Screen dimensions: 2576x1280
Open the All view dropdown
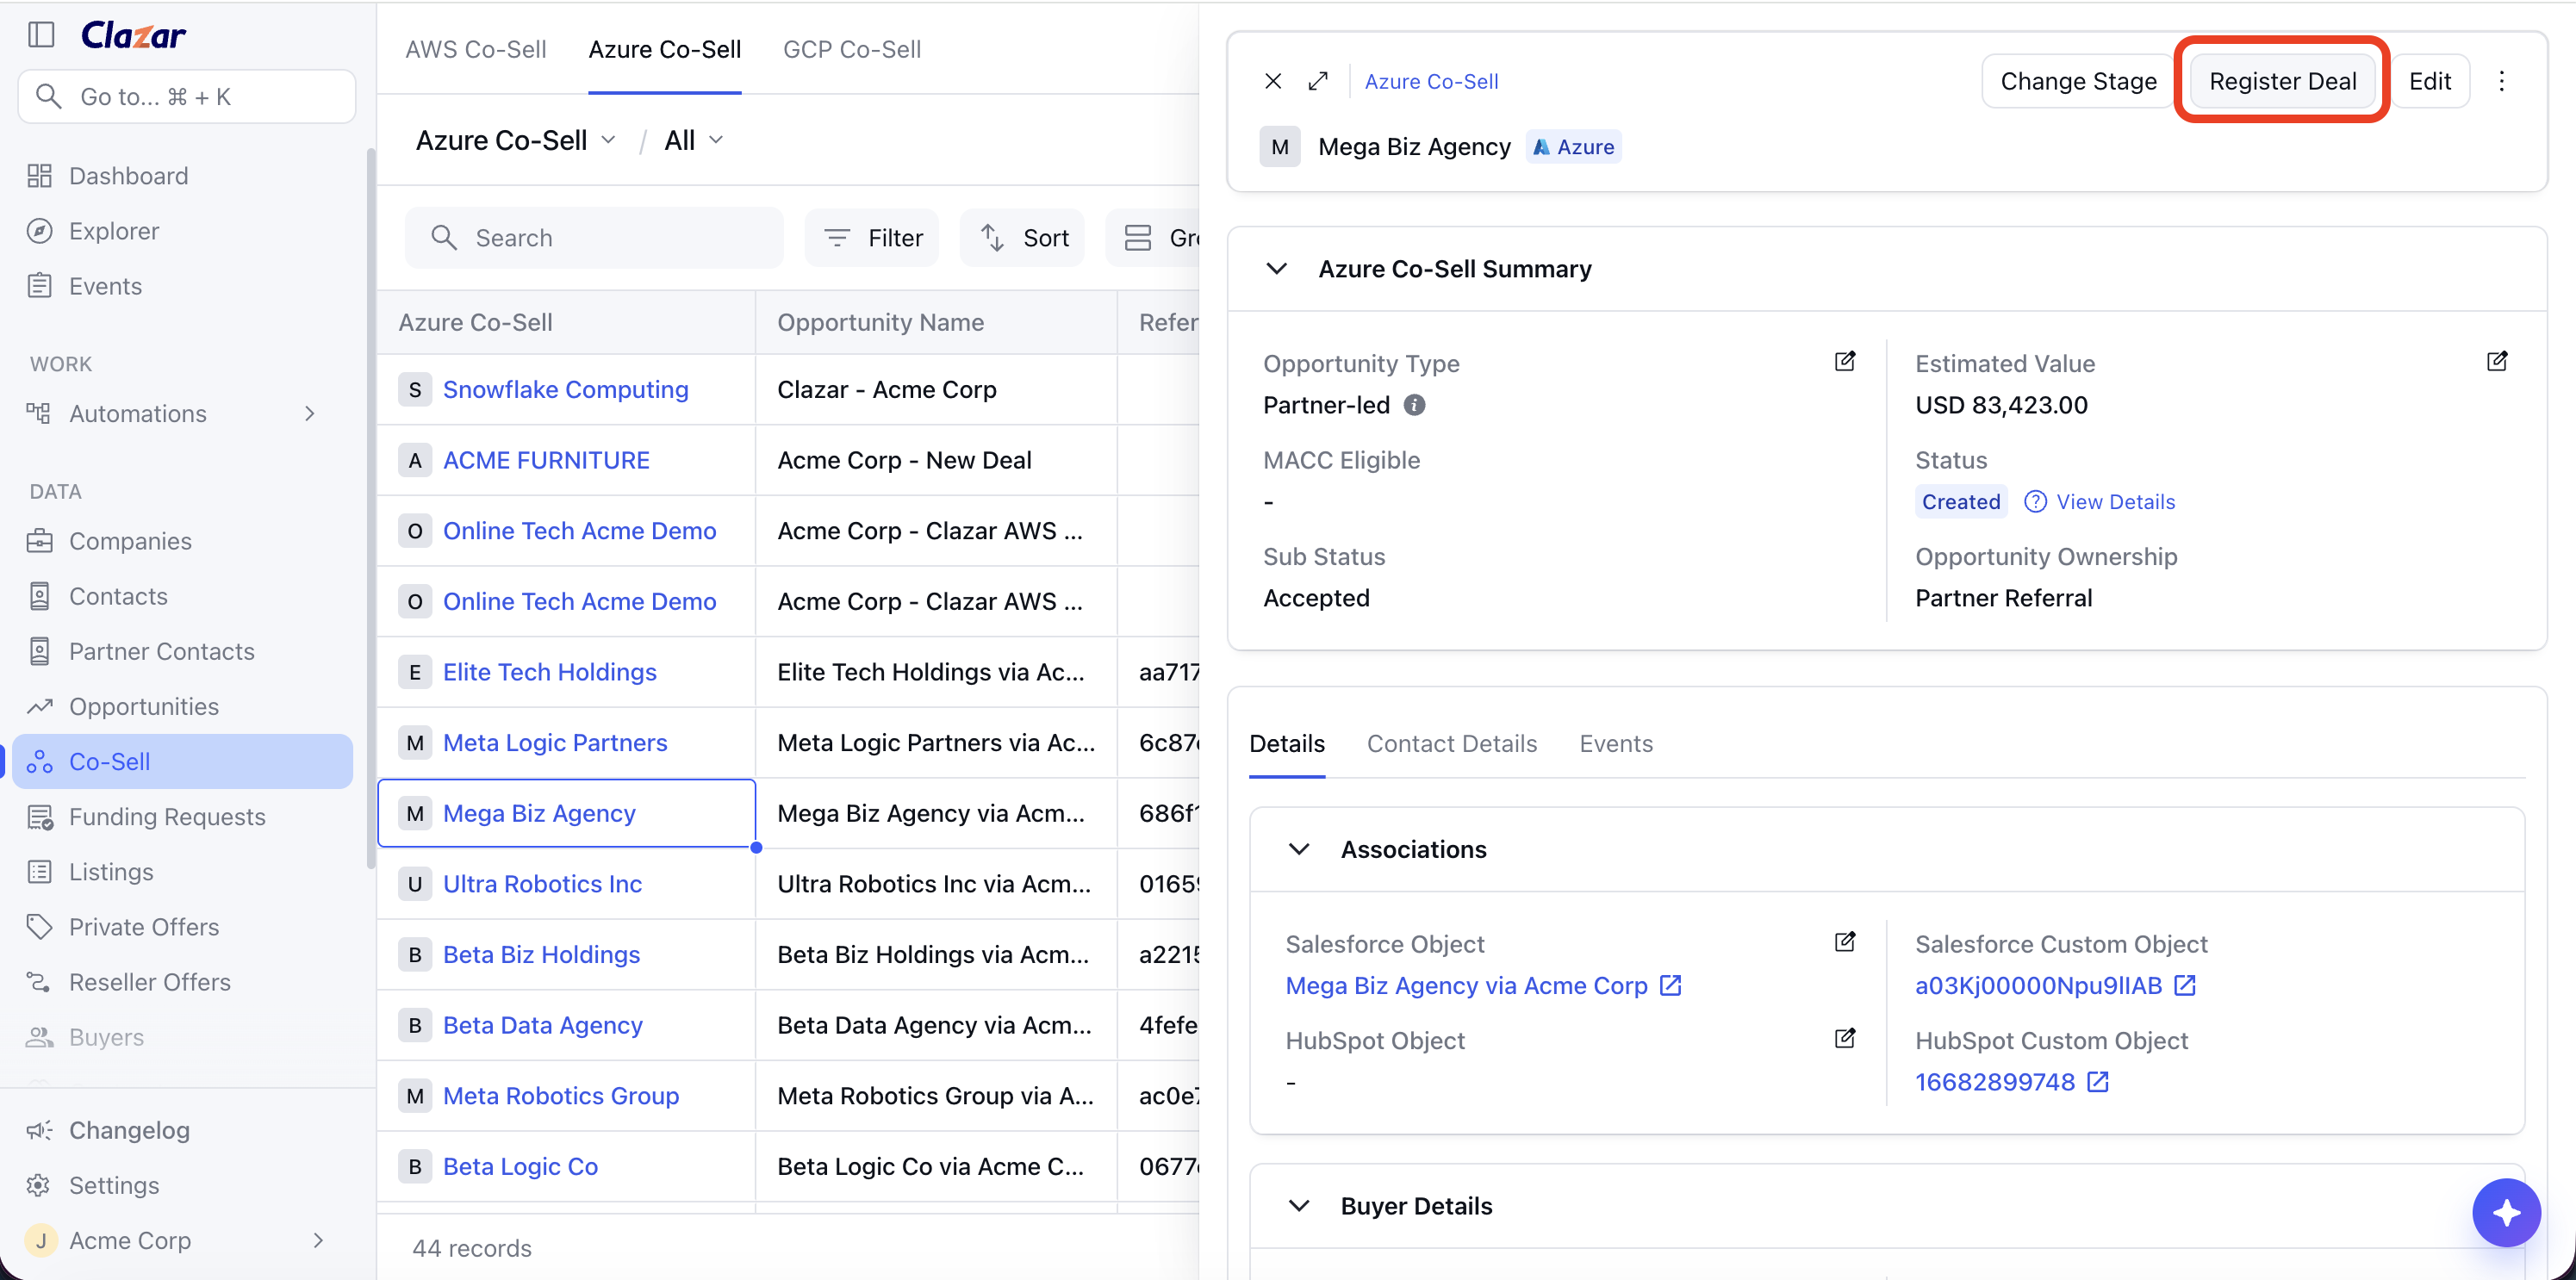tap(693, 140)
